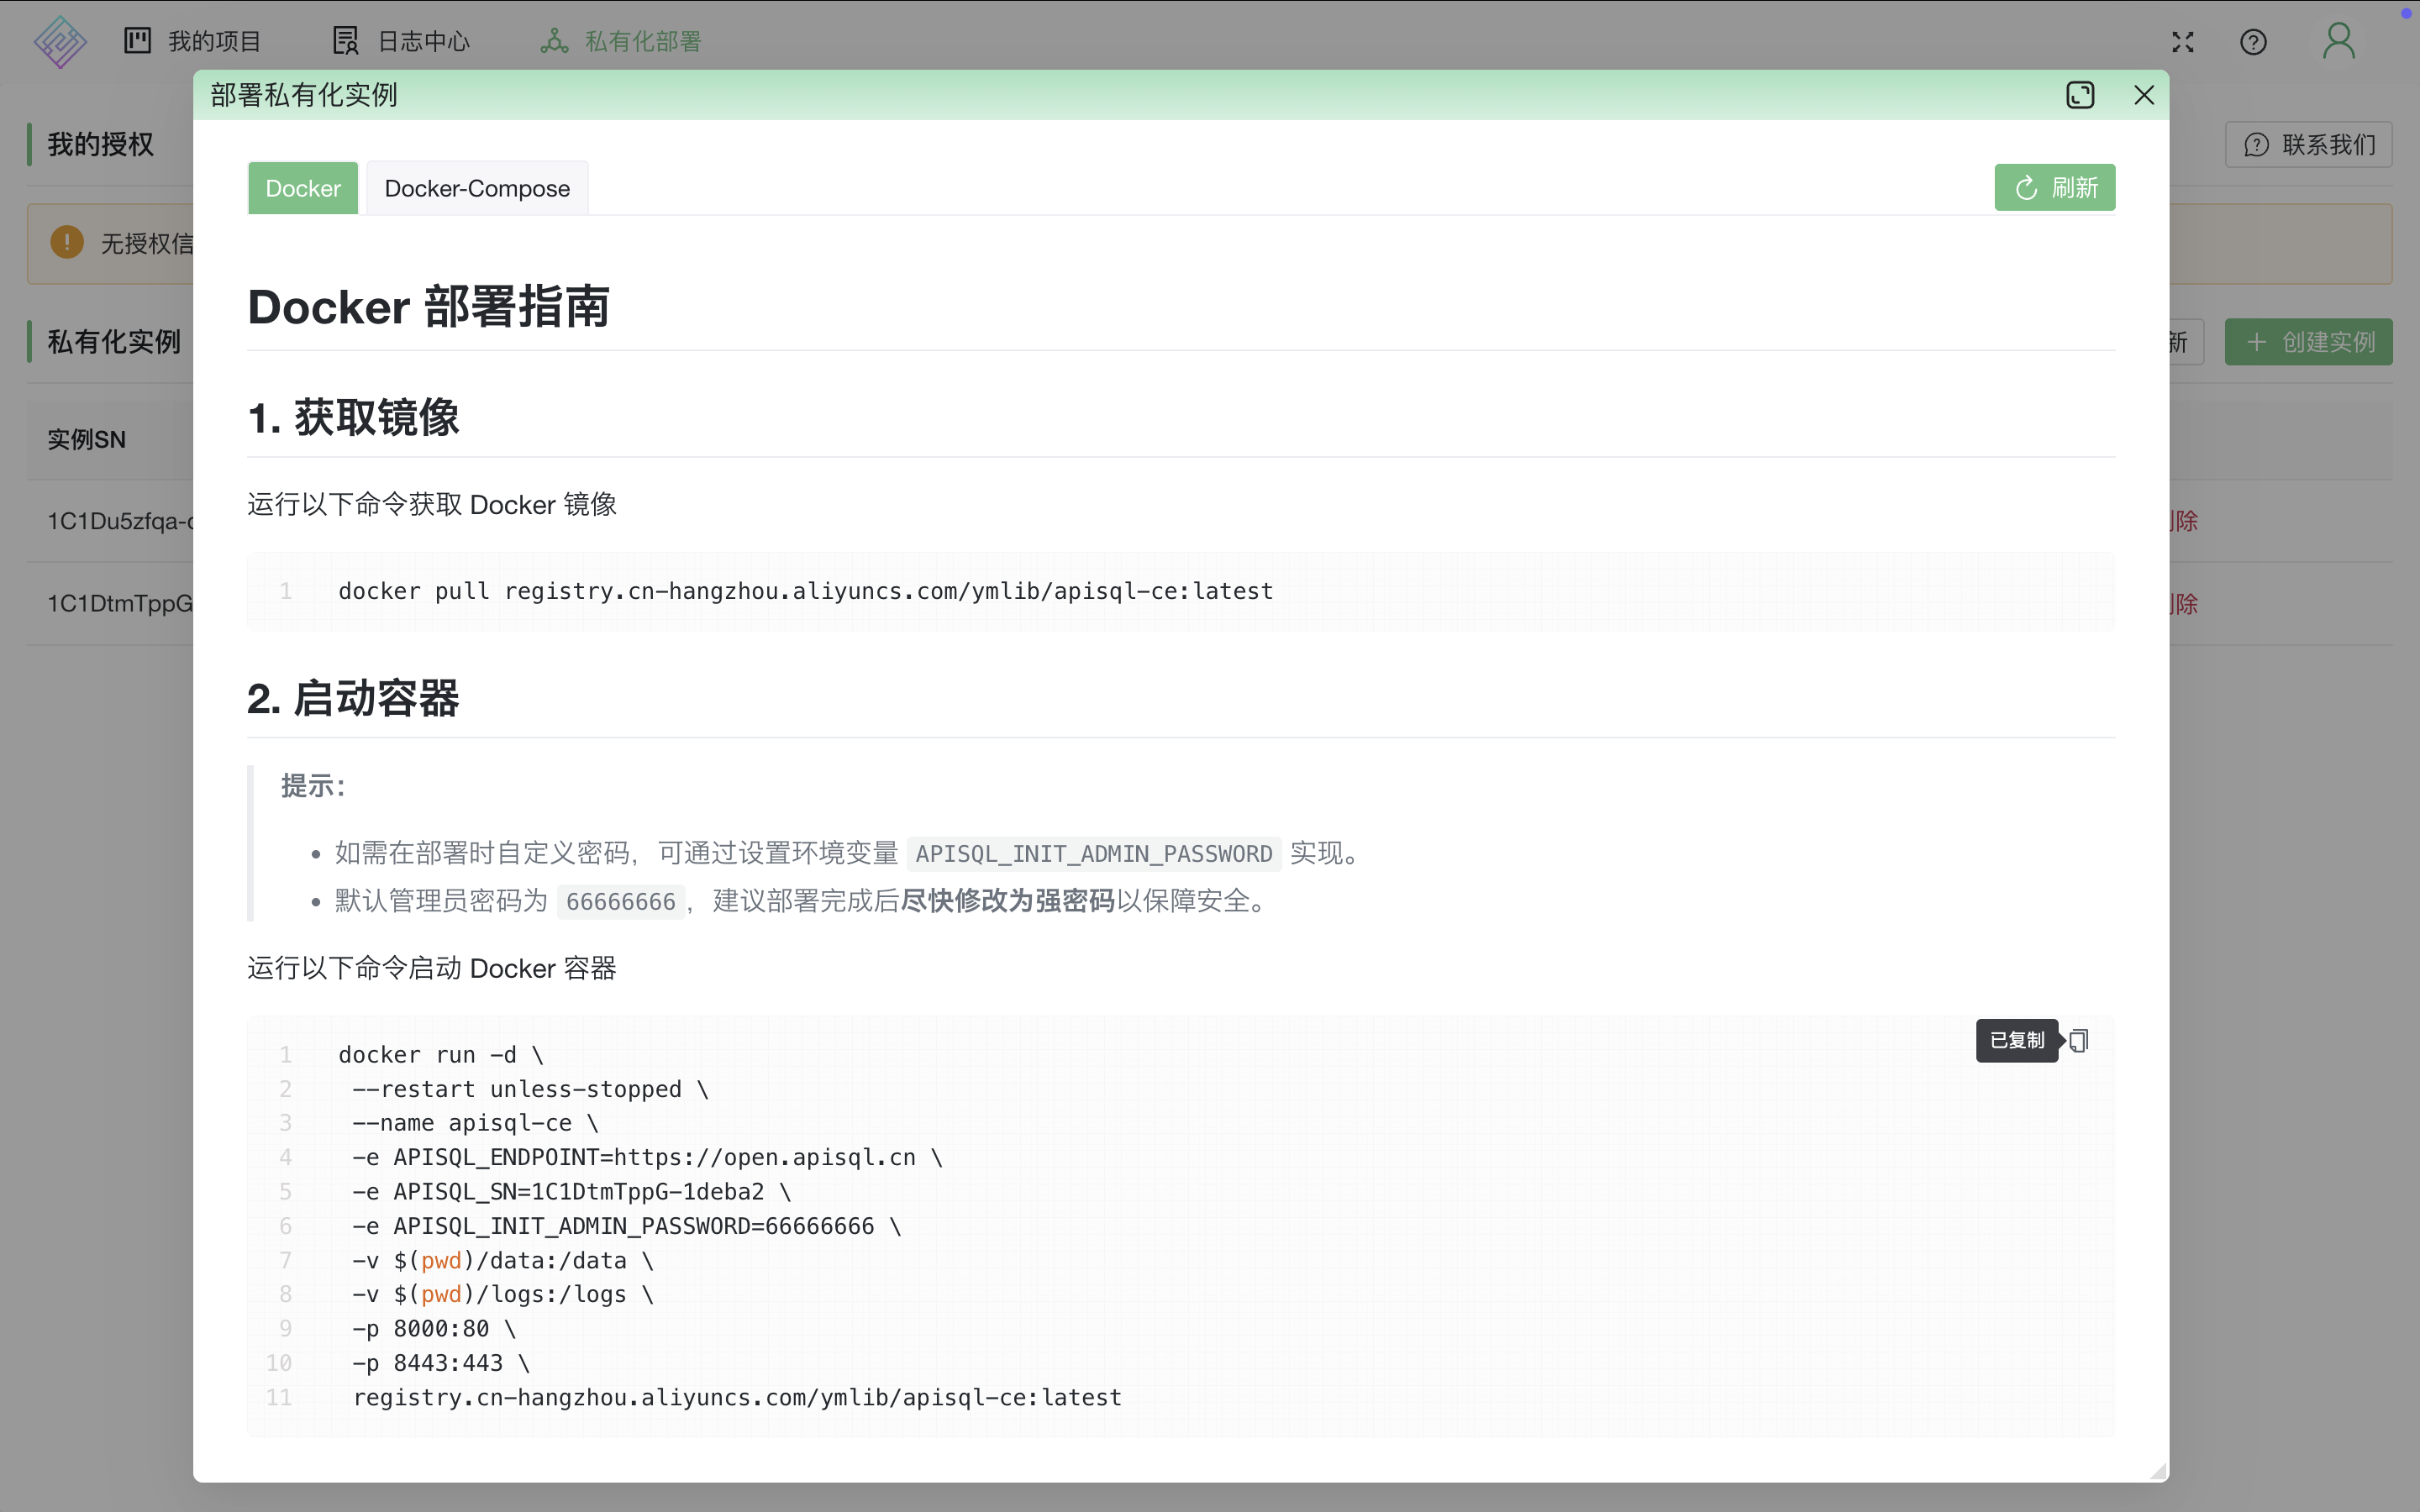Click the 日志中心 log document icon
Viewport: 2420px width, 1512px height.
pos(344,41)
